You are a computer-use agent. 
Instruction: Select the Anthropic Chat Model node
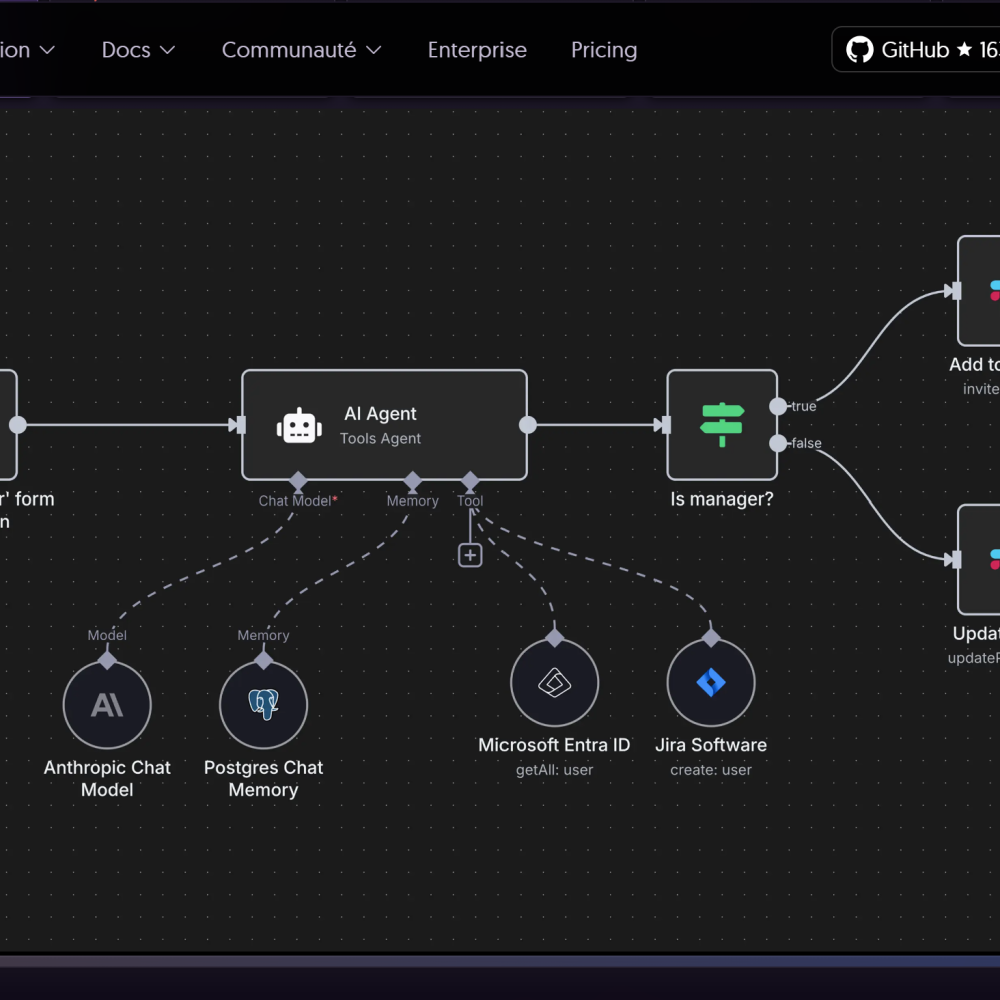(107, 705)
